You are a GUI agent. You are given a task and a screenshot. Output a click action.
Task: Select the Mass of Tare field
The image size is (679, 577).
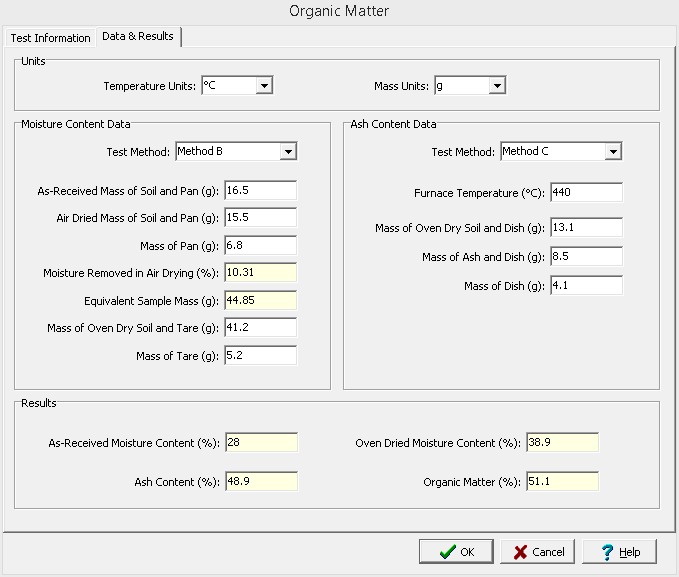[x=261, y=355]
